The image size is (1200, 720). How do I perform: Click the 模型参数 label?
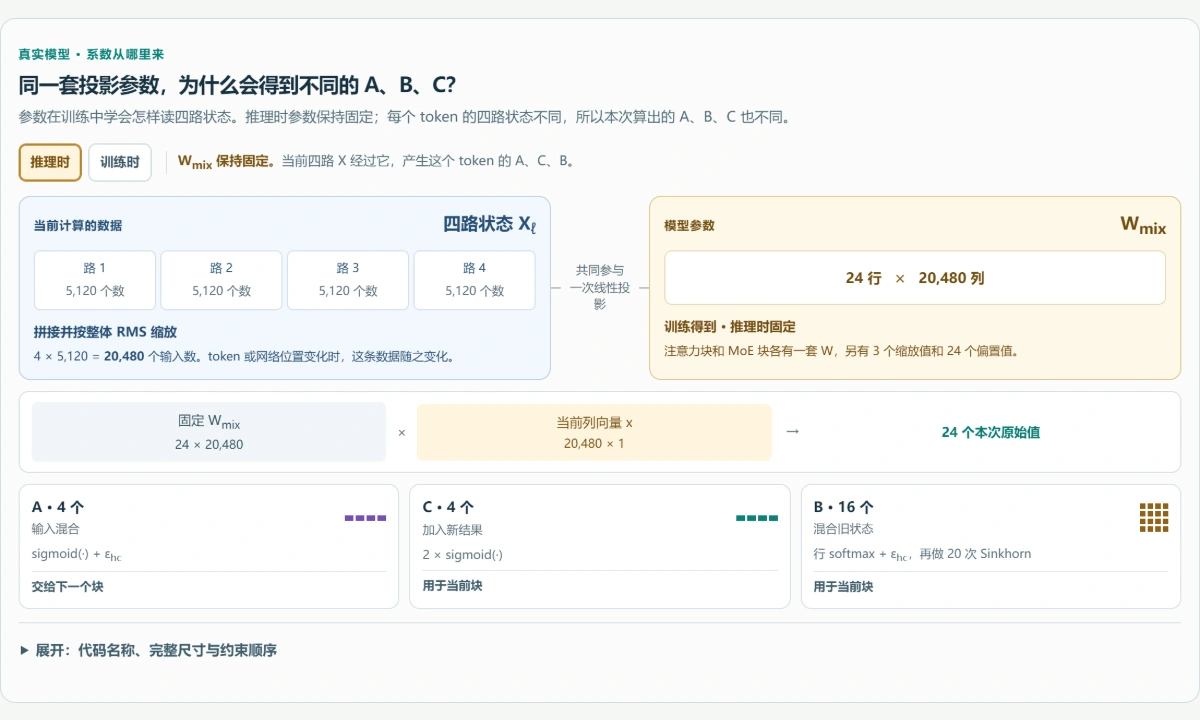(689, 226)
